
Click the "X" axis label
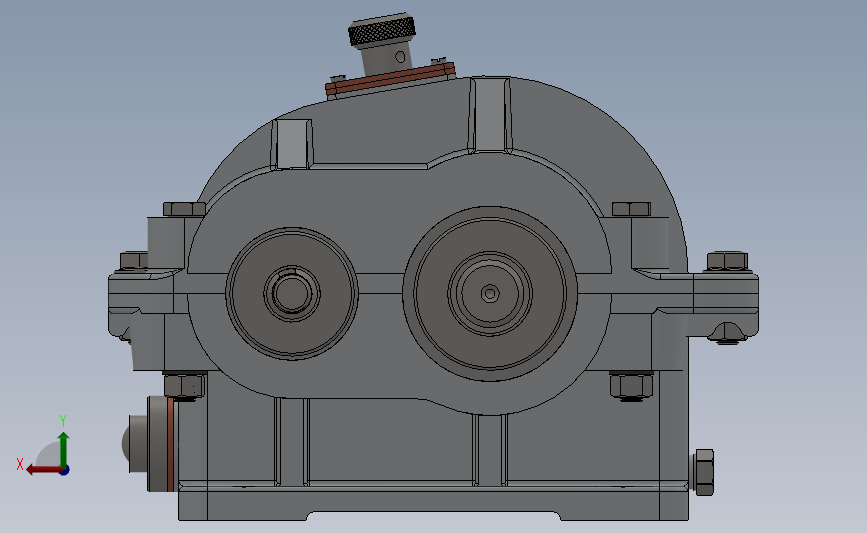click(x=20, y=464)
